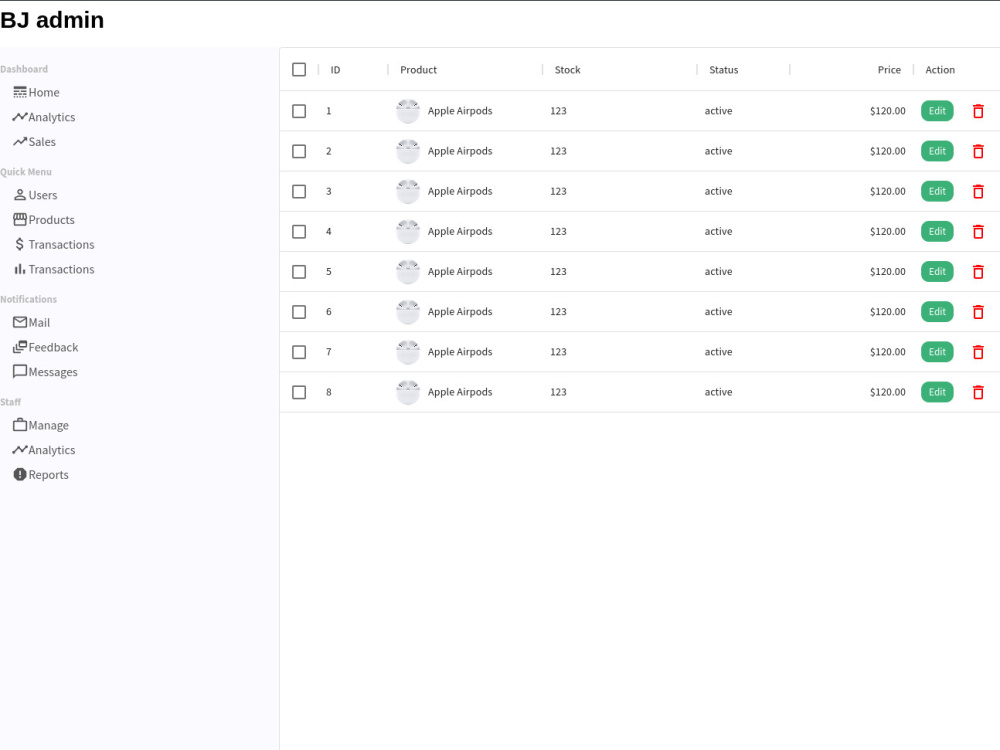Delete product row 2 with the trash icon
The image size is (1000, 750).
978,151
